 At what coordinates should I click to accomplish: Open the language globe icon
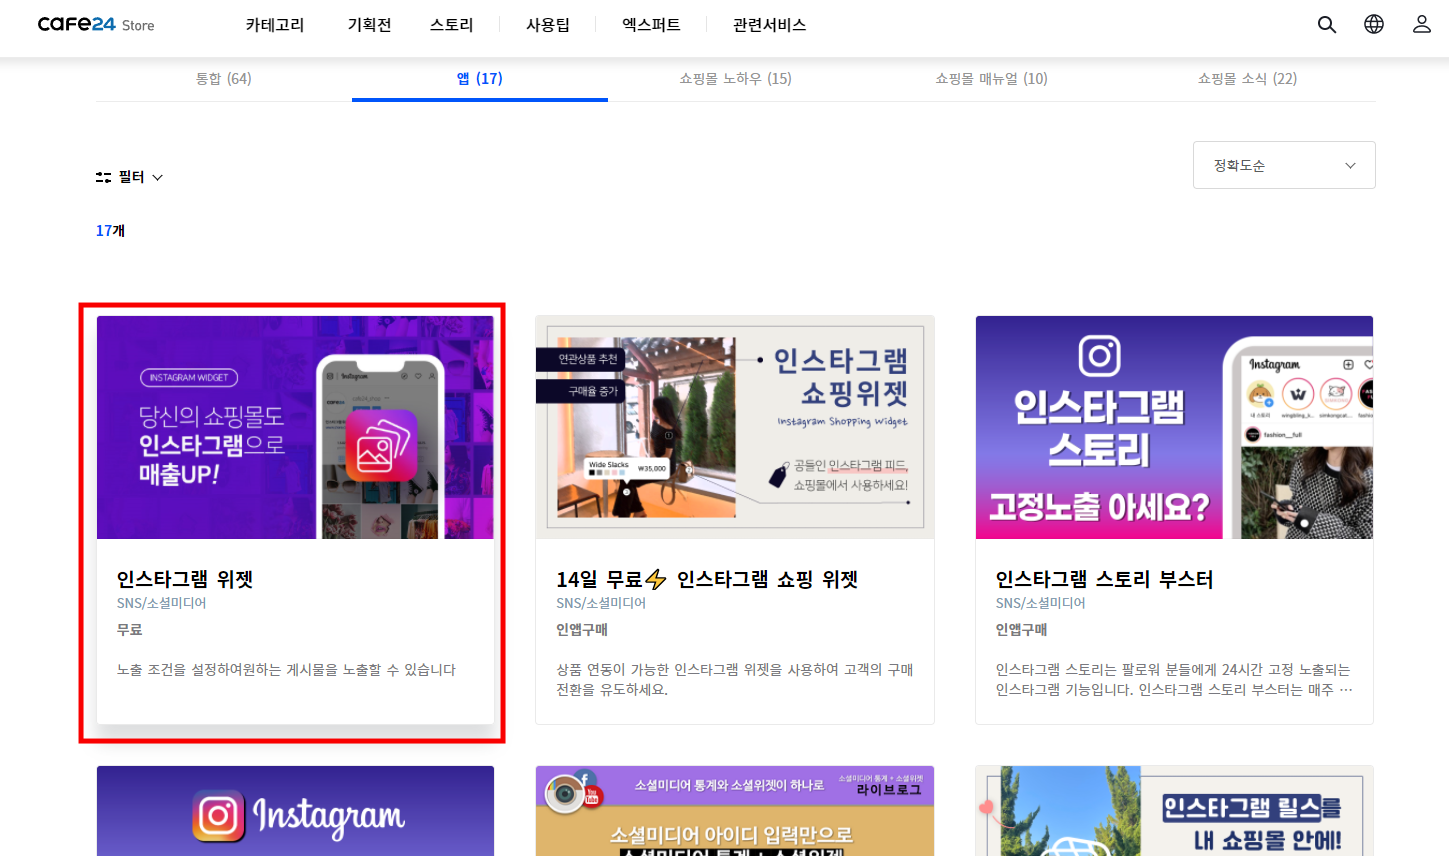click(1374, 24)
